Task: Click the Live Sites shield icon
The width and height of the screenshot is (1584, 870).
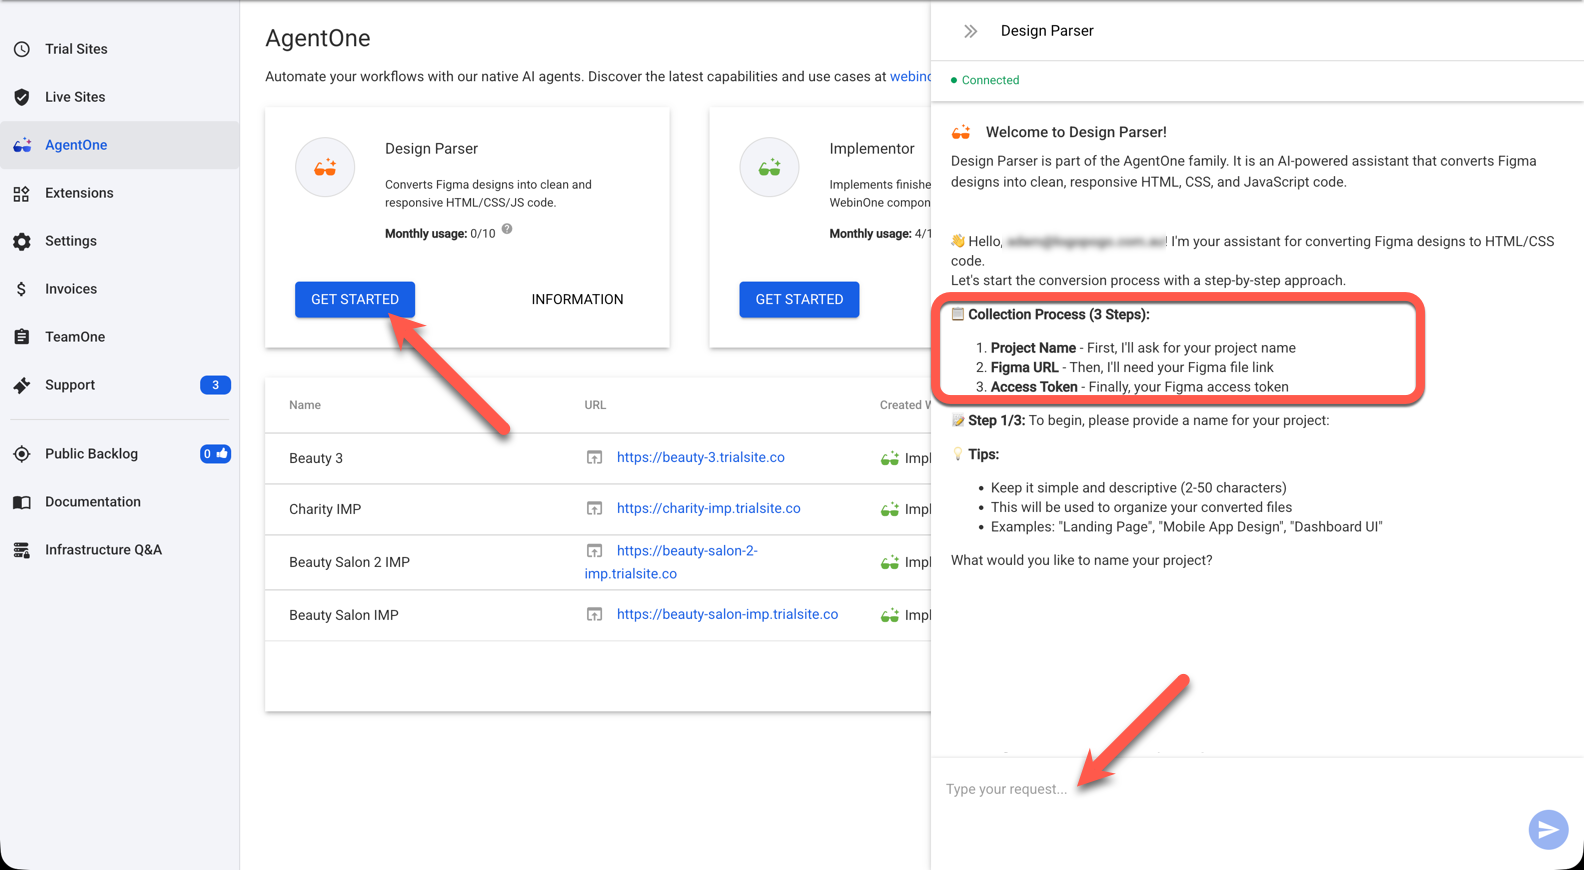Action: click(x=22, y=97)
